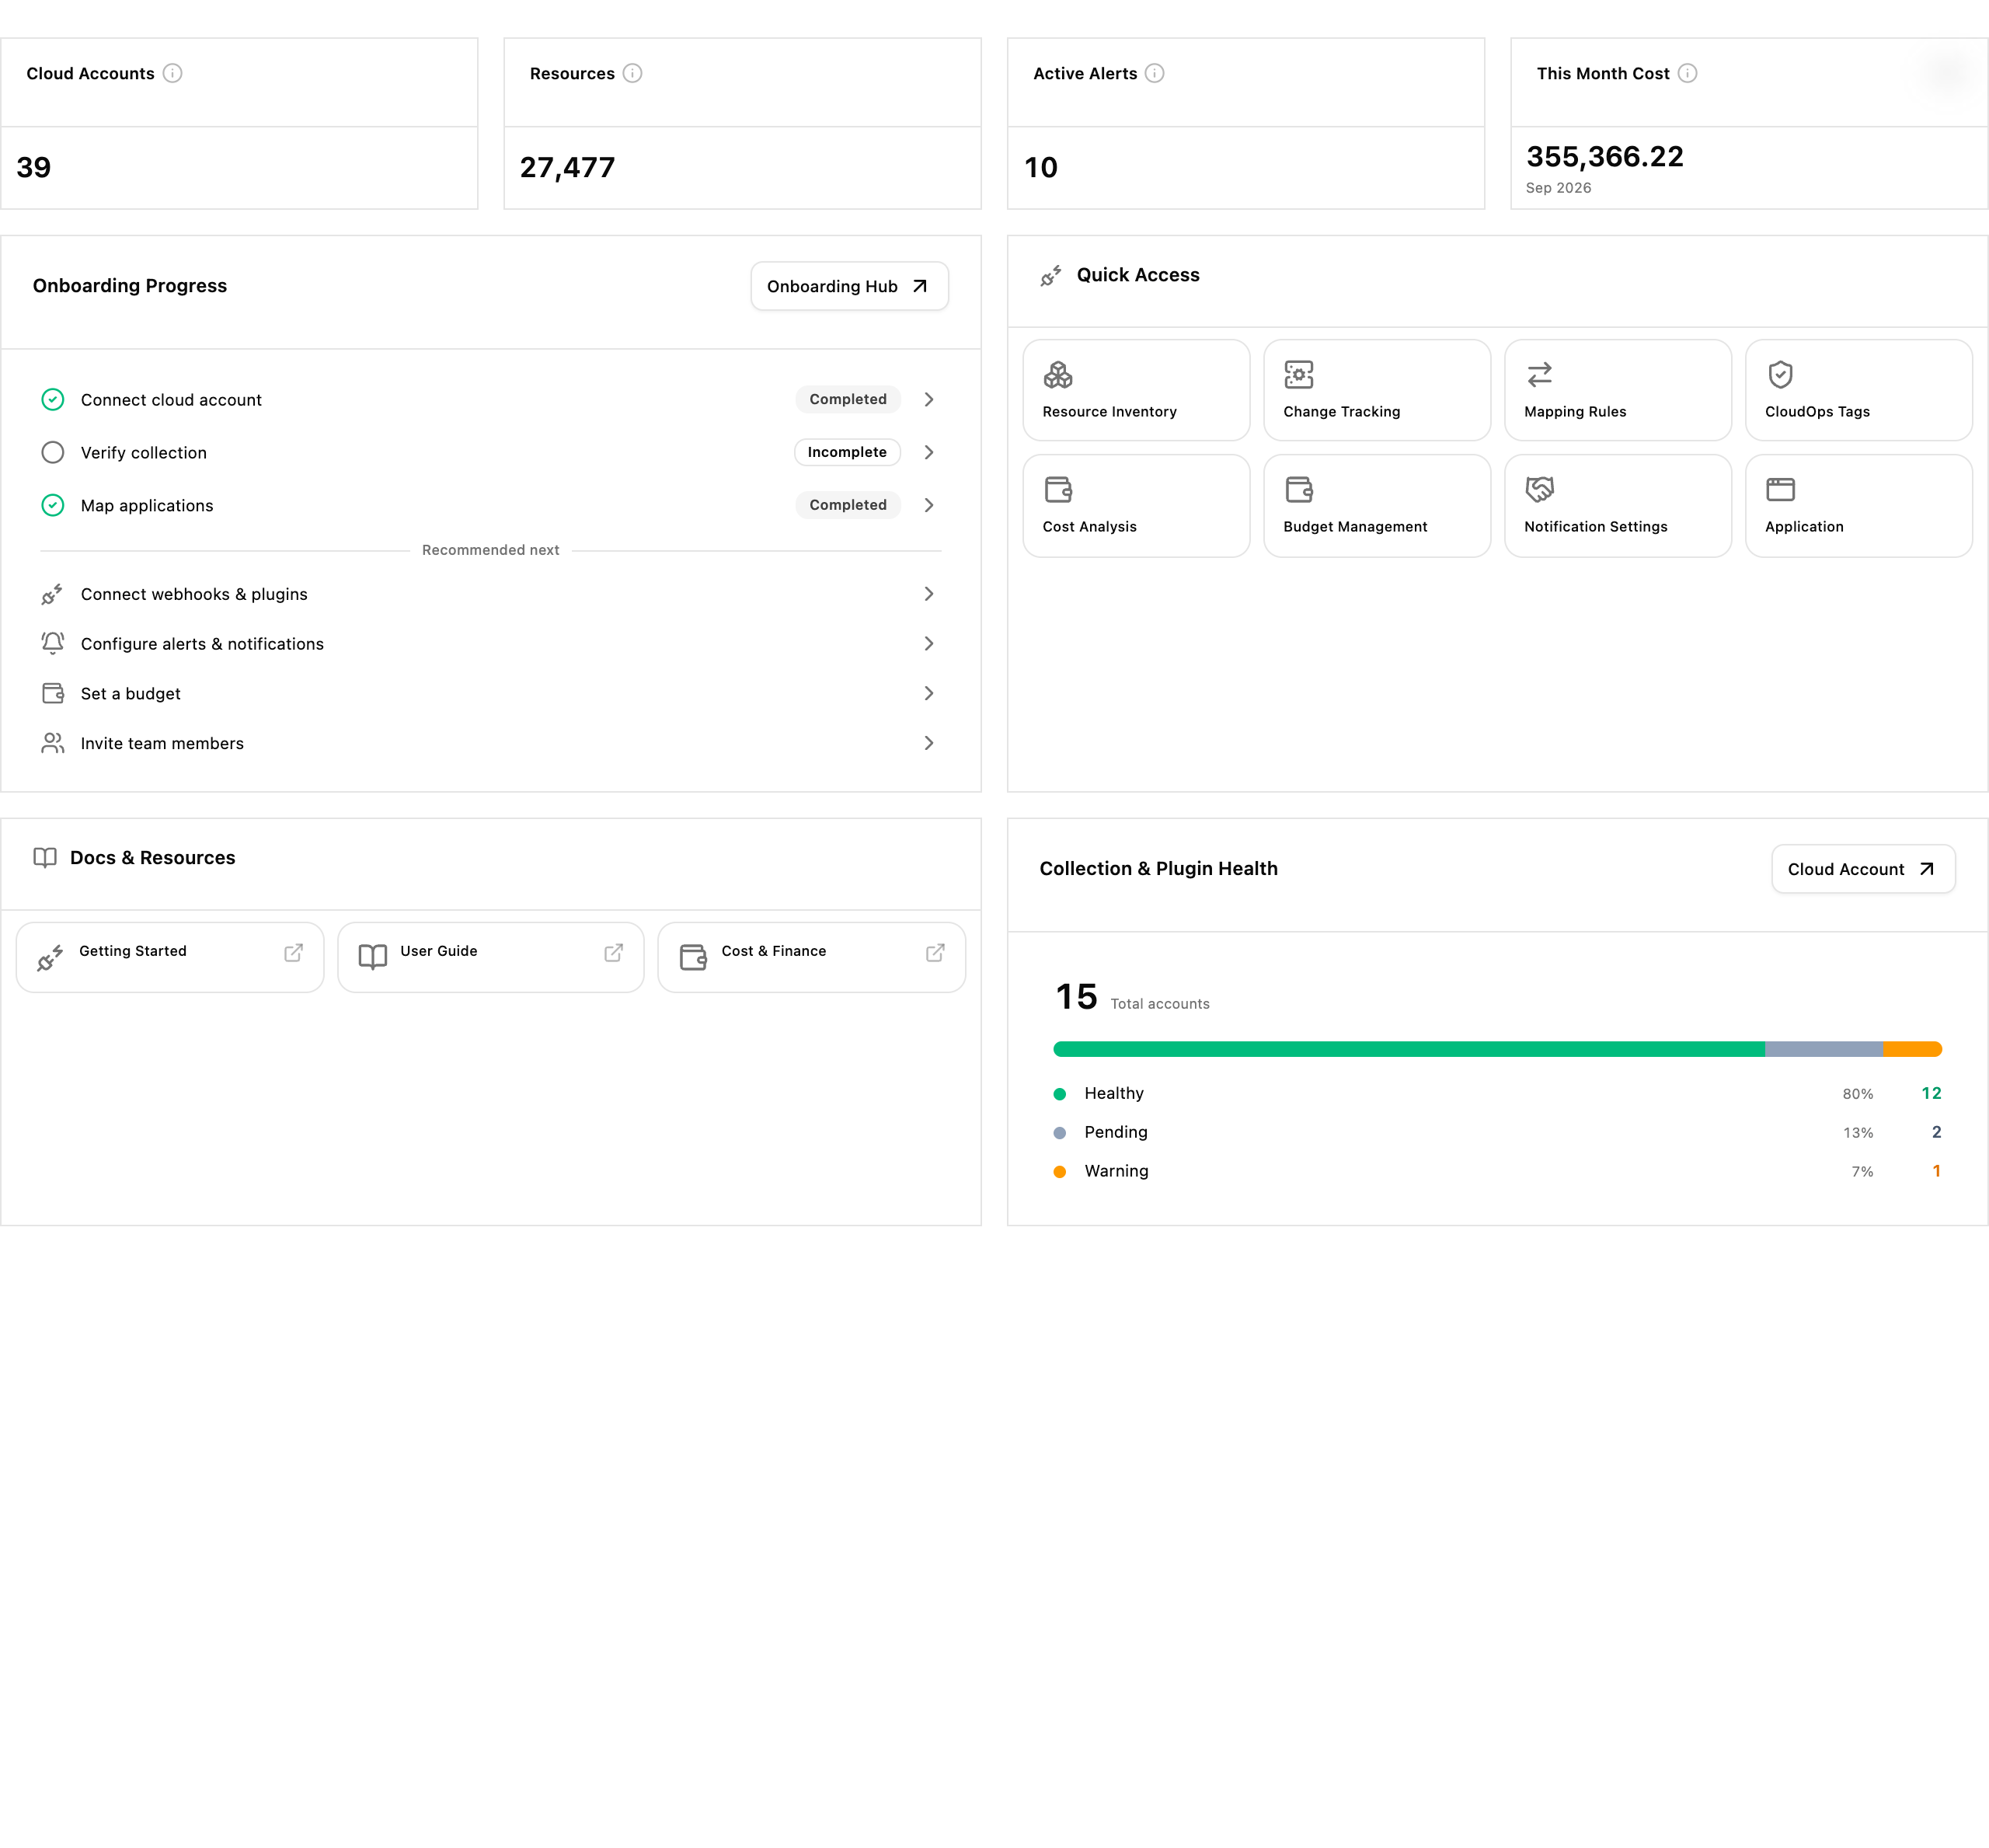Open Mapping Rules arrows icon

(x=1539, y=375)
